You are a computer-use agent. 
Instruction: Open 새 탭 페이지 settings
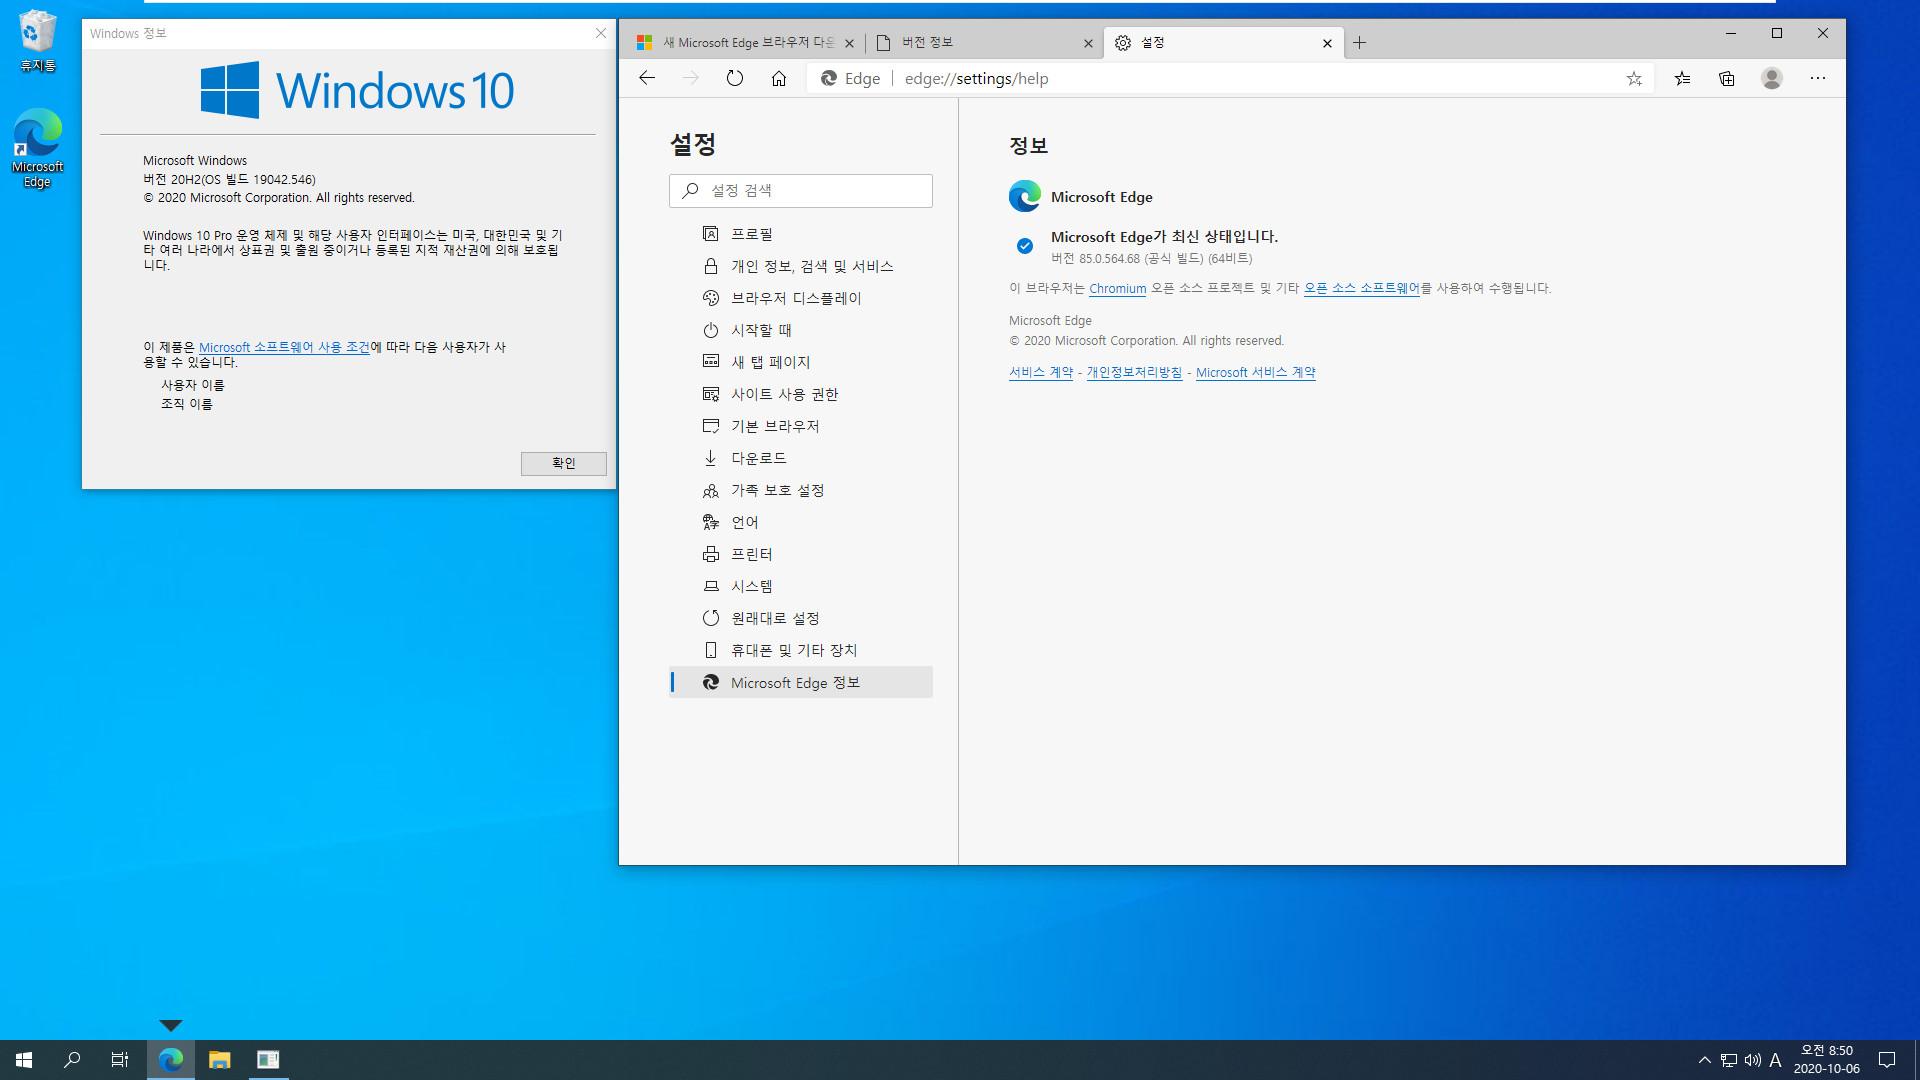pyautogui.click(x=801, y=362)
